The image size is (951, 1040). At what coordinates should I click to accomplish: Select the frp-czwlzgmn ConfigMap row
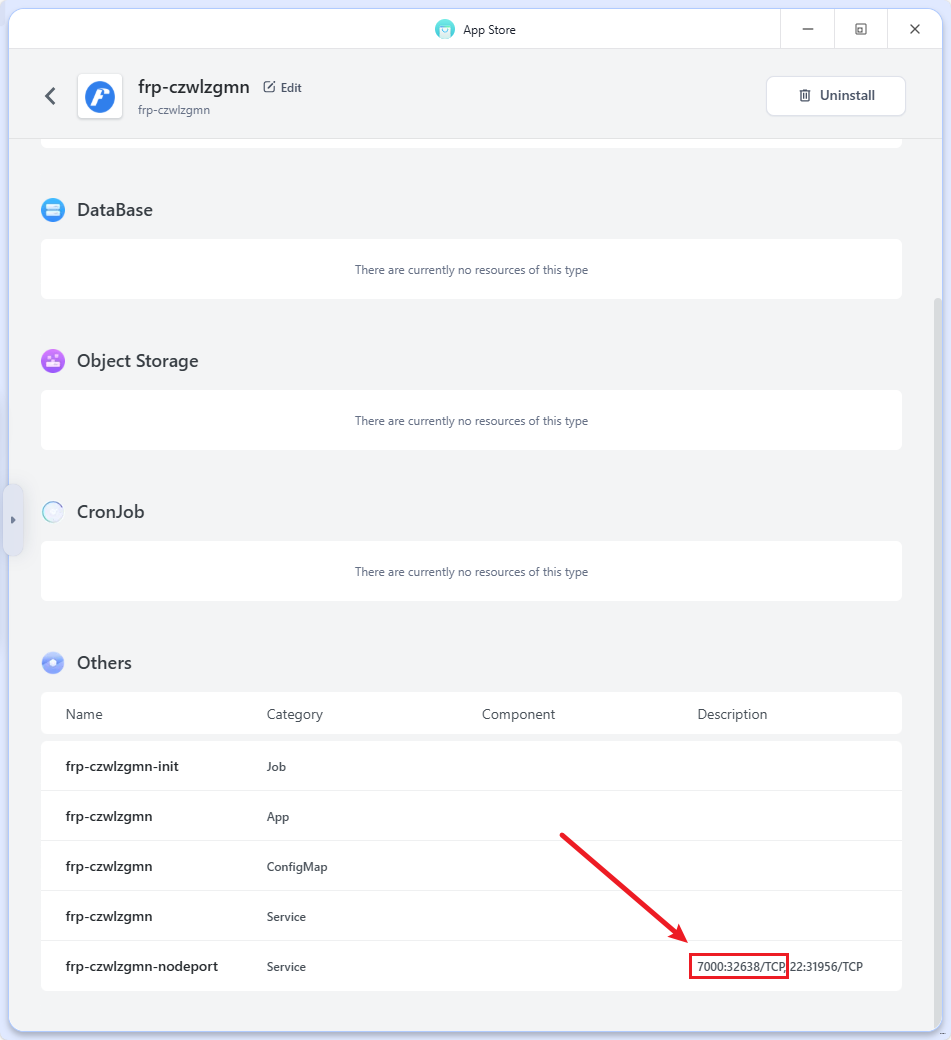[109, 866]
